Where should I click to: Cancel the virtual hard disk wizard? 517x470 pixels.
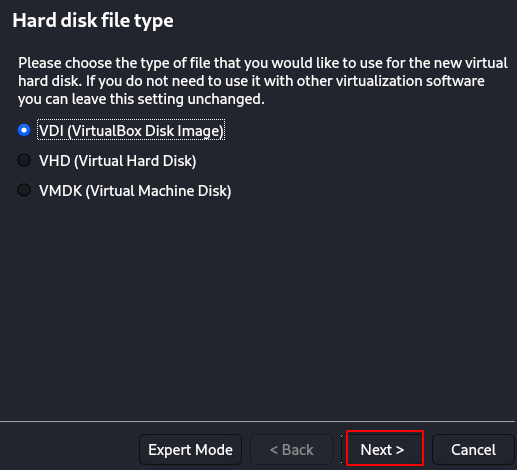(x=473, y=450)
